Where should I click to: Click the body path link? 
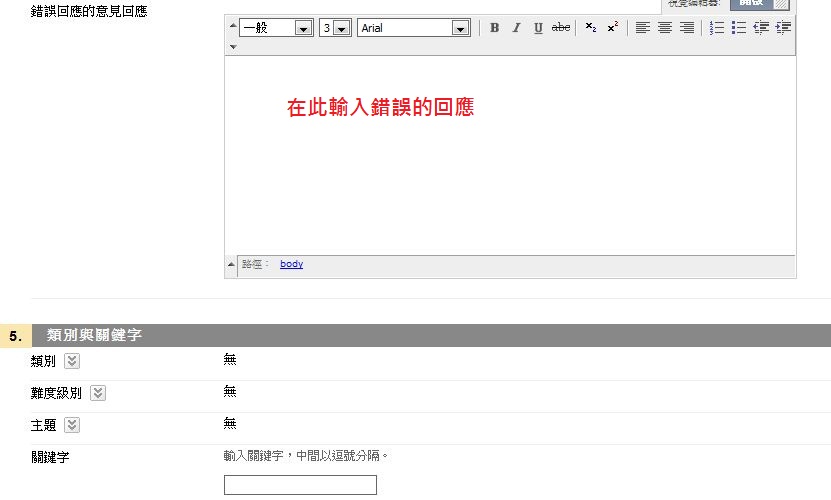pos(291,264)
